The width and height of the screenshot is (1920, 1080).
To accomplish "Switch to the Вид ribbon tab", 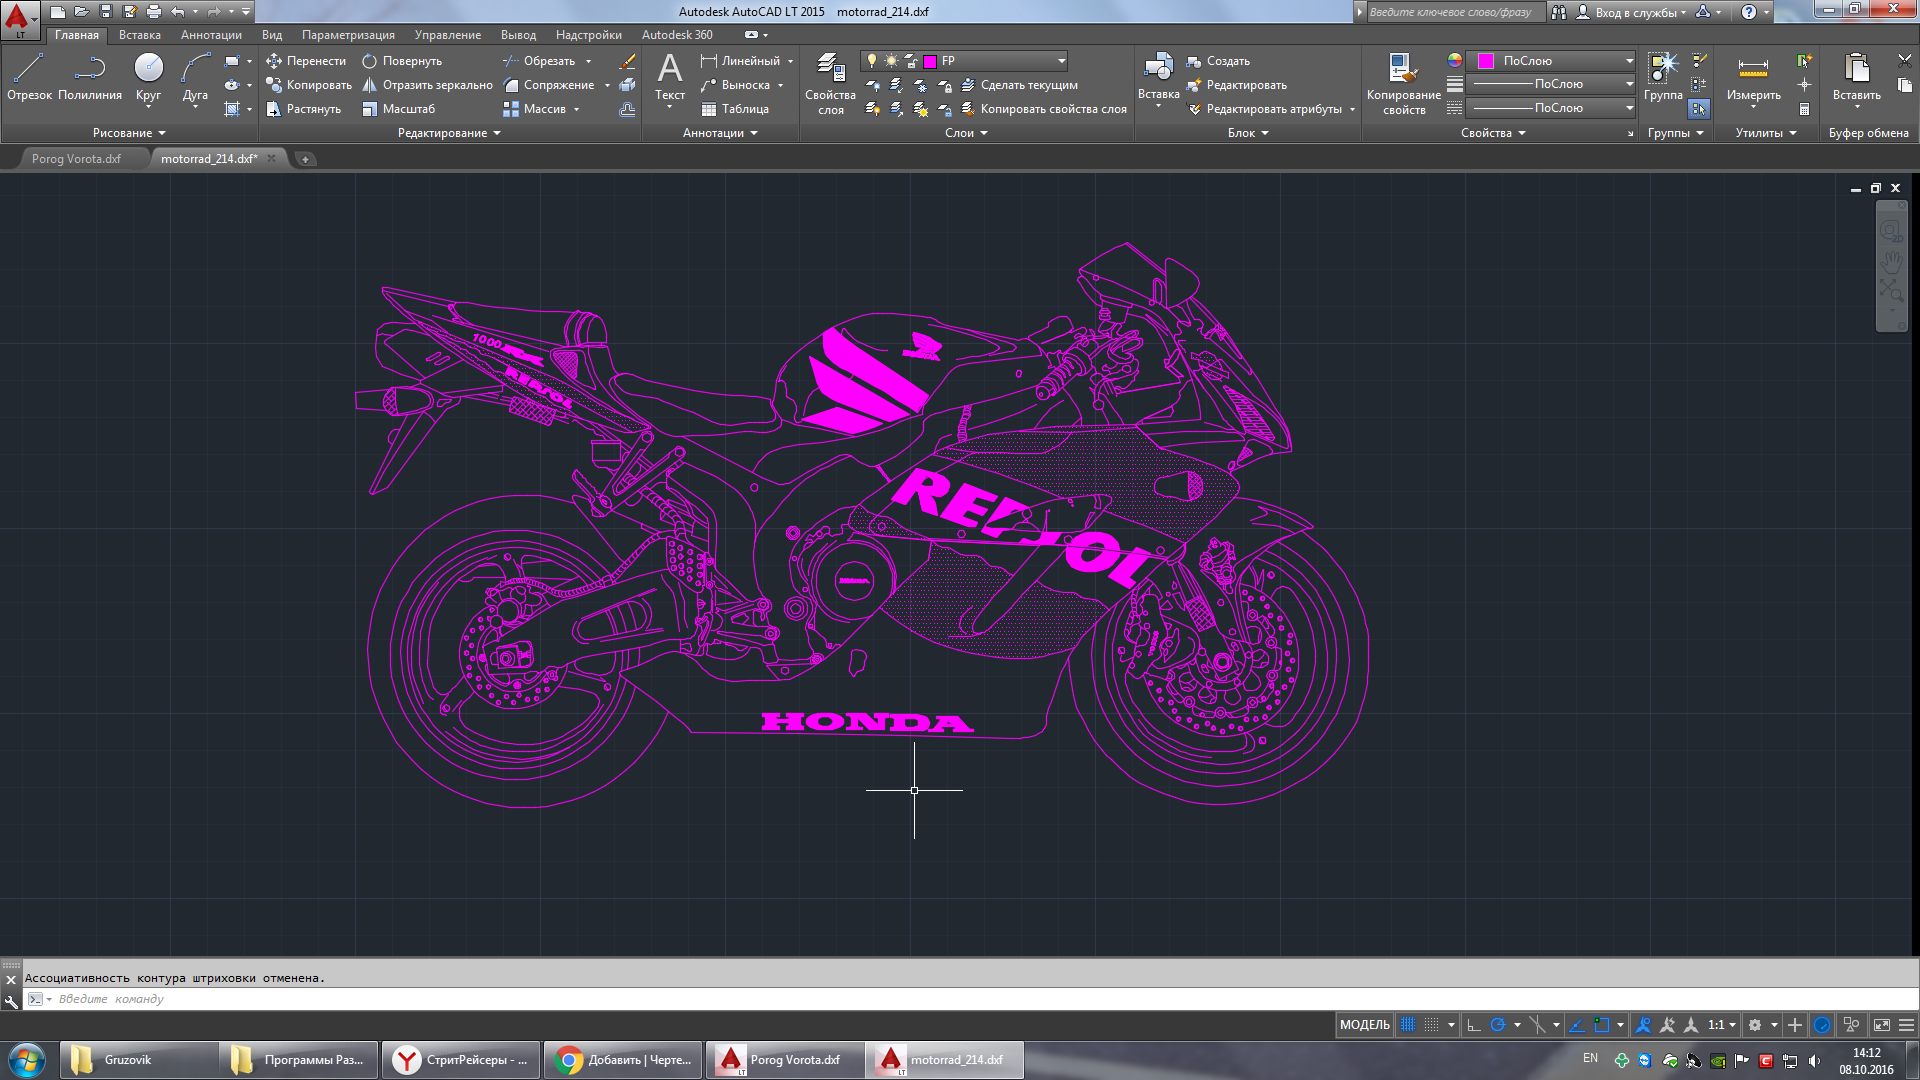I will pyautogui.click(x=272, y=35).
